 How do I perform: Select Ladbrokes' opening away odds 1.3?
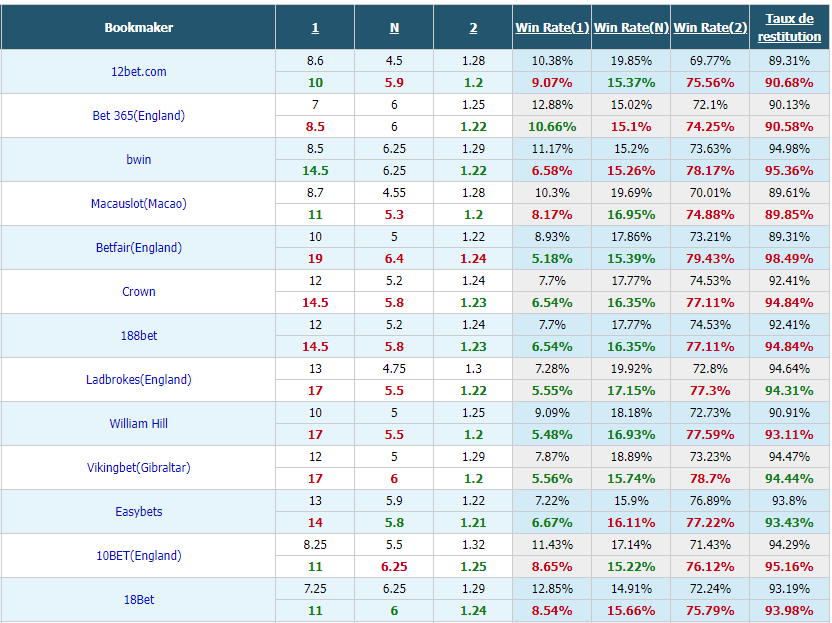click(473, 369)
